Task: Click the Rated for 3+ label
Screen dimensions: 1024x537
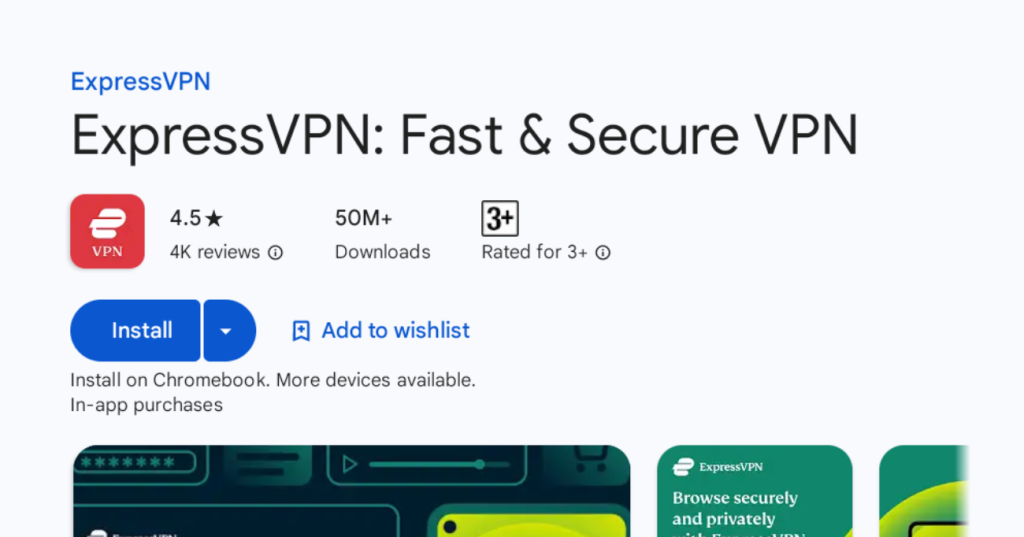Action: [534, 253]
